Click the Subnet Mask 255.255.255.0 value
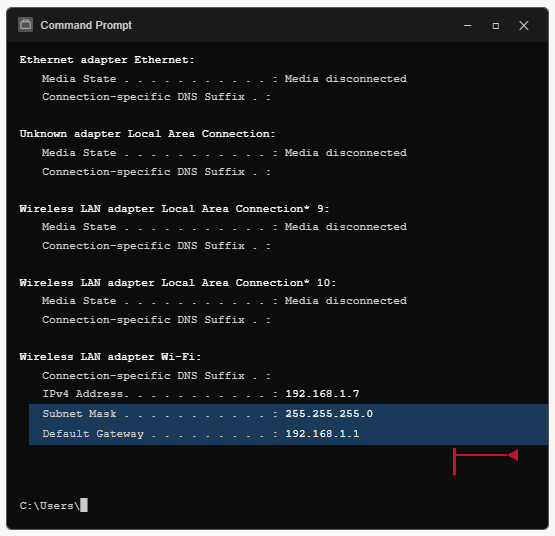This screenshot has height=536, width=555. coord(329,414)
